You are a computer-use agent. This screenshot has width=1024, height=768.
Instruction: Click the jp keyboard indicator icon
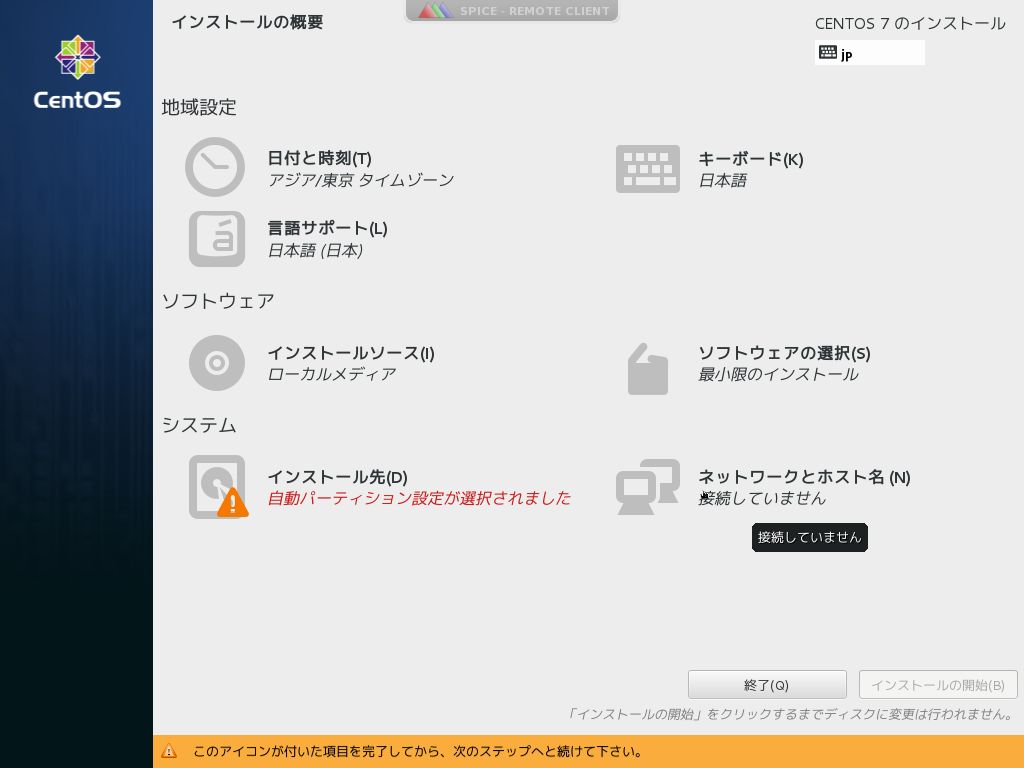826,53
